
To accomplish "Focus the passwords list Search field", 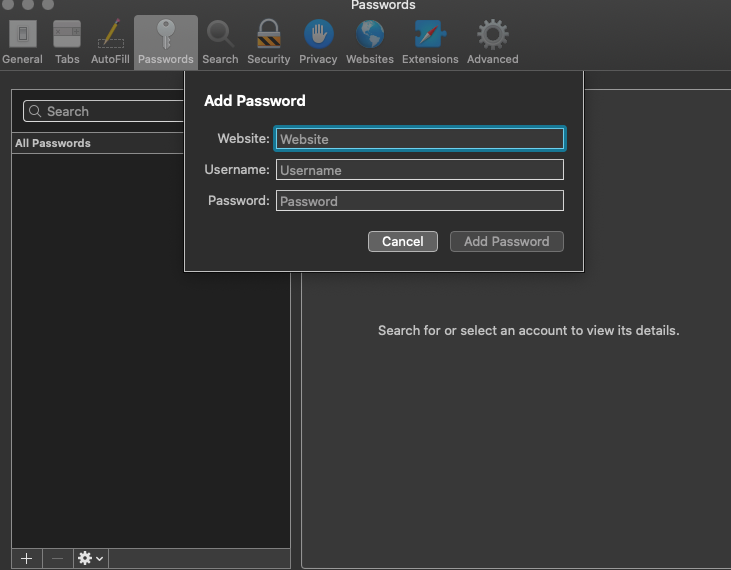I will pyautogui.click(x=103, y=111).
